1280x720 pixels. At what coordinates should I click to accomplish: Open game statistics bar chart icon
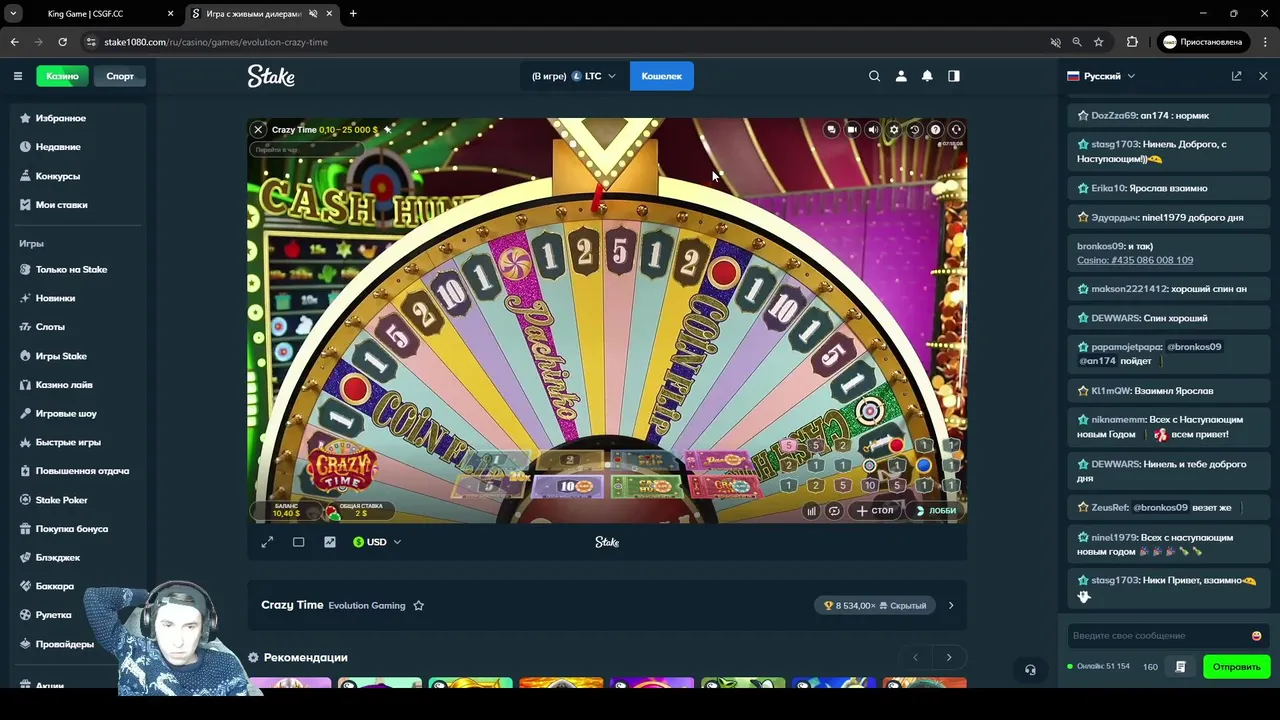pyautogui.click(x=811, y=511)
